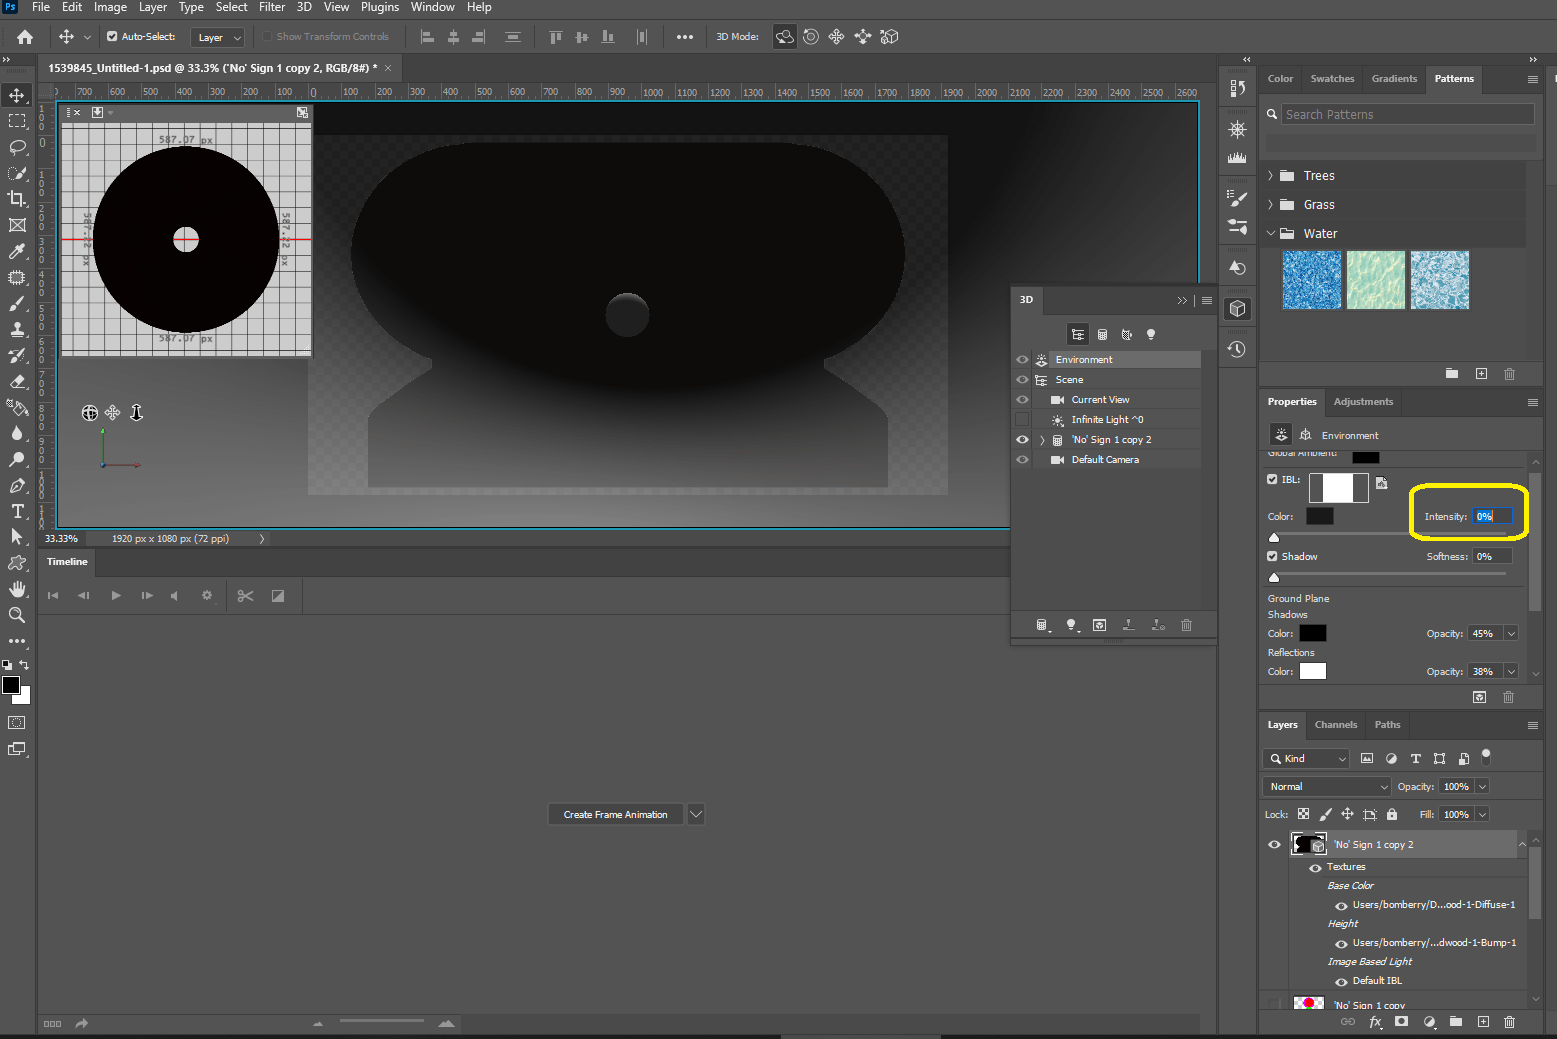Uncheck the Shadow option in Properties
1557x1039 pixels.
coord(1272,556)
